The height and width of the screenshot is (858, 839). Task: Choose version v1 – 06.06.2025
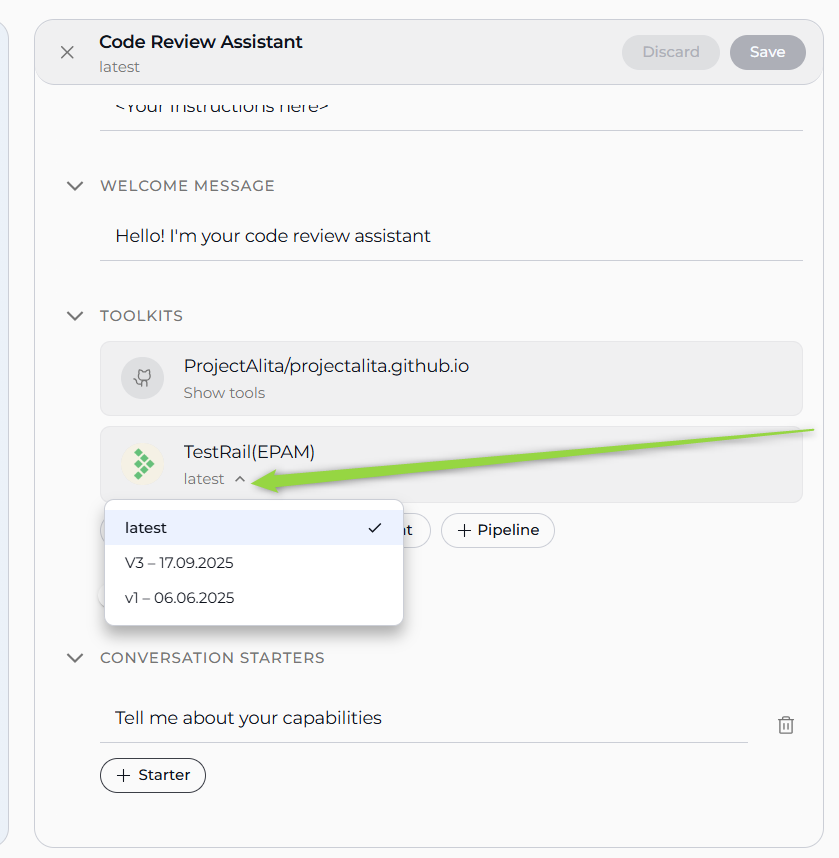(180, 598)
